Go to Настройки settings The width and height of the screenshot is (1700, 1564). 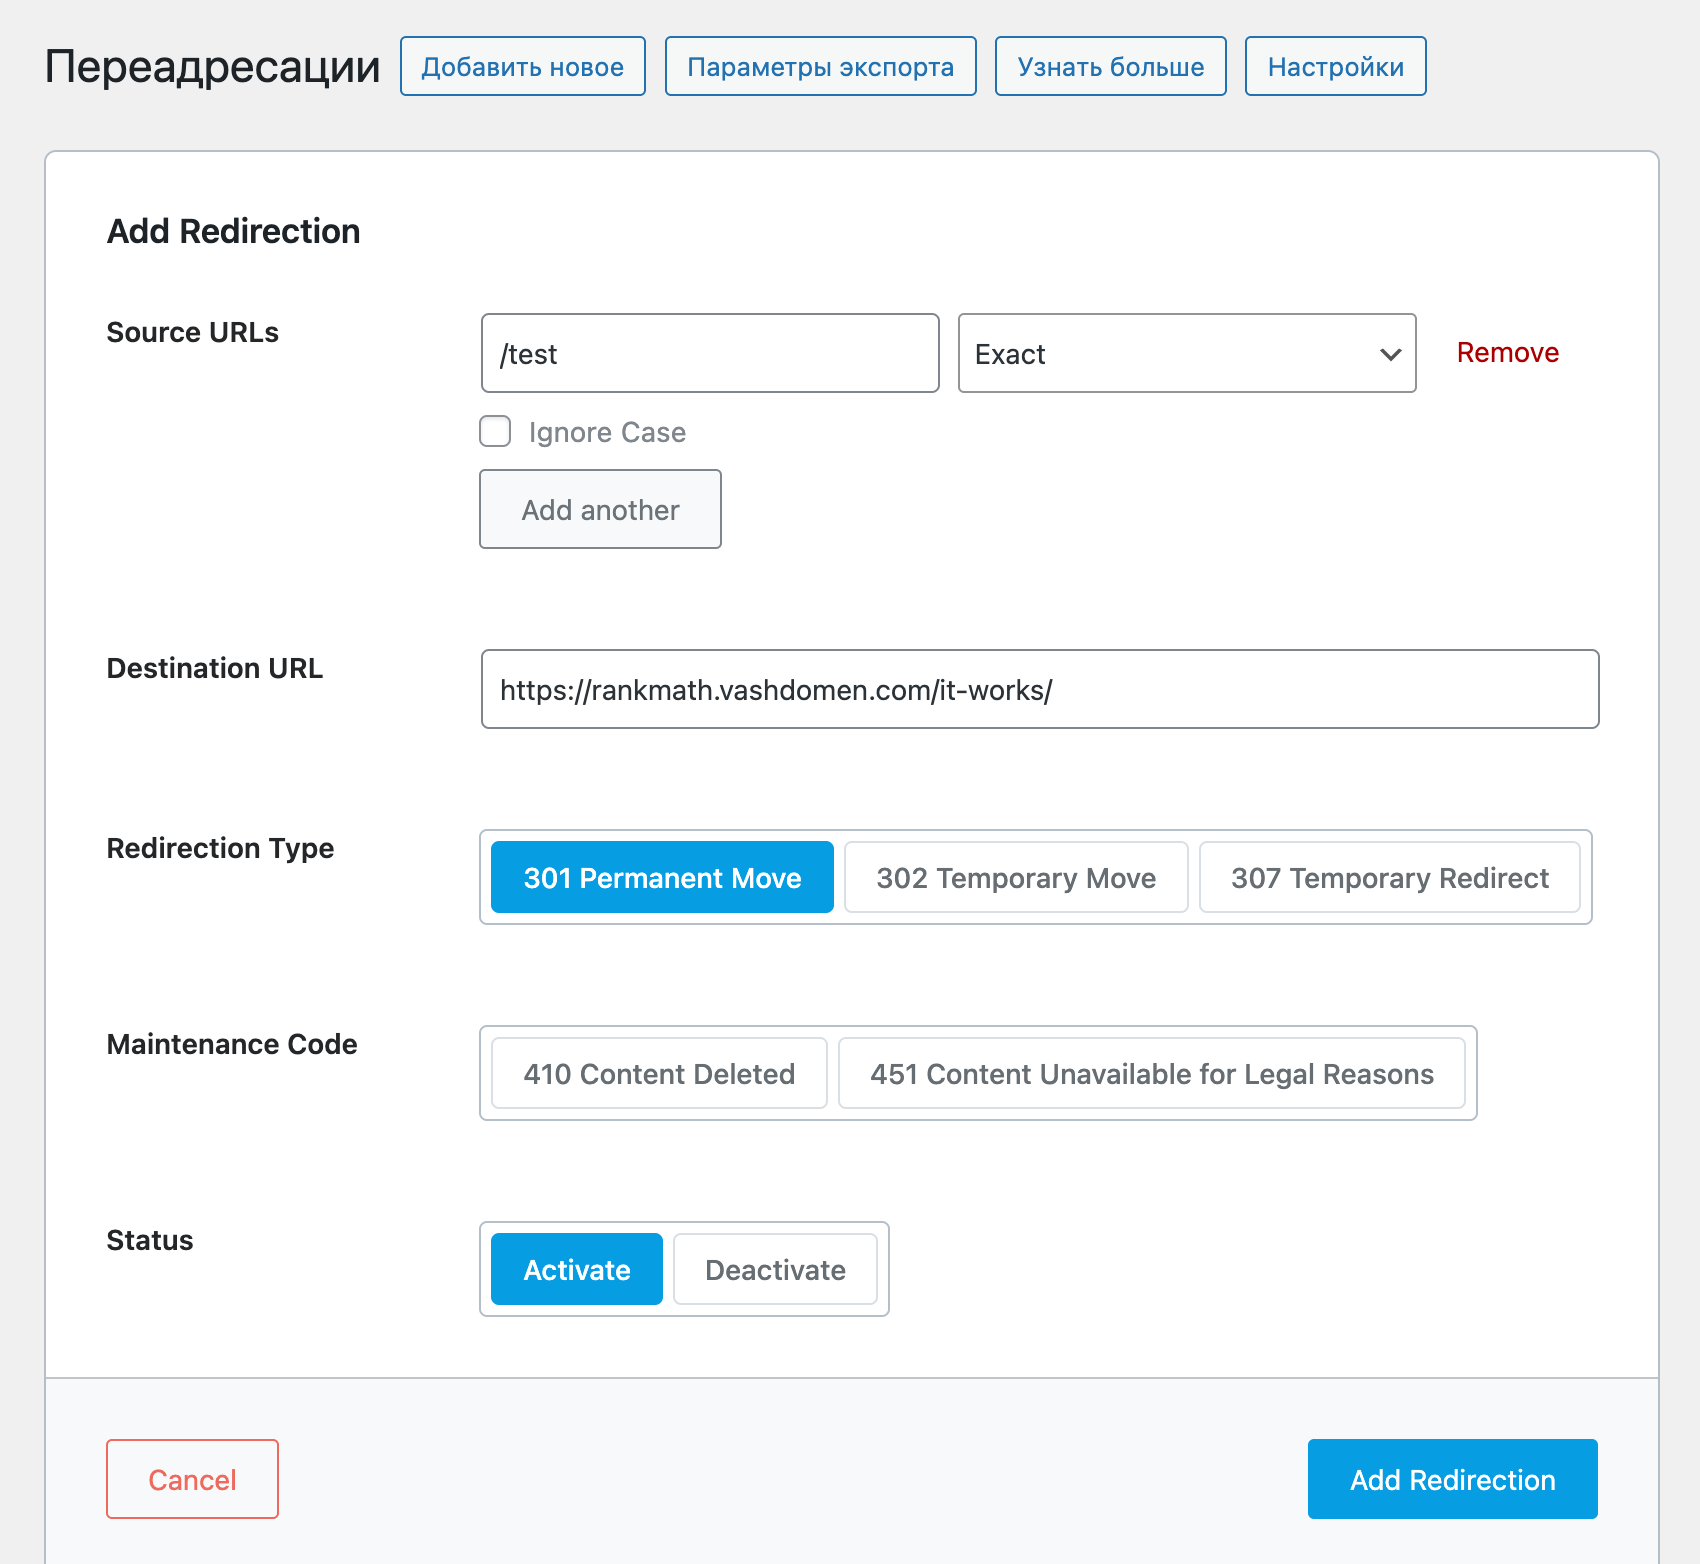1336,66
